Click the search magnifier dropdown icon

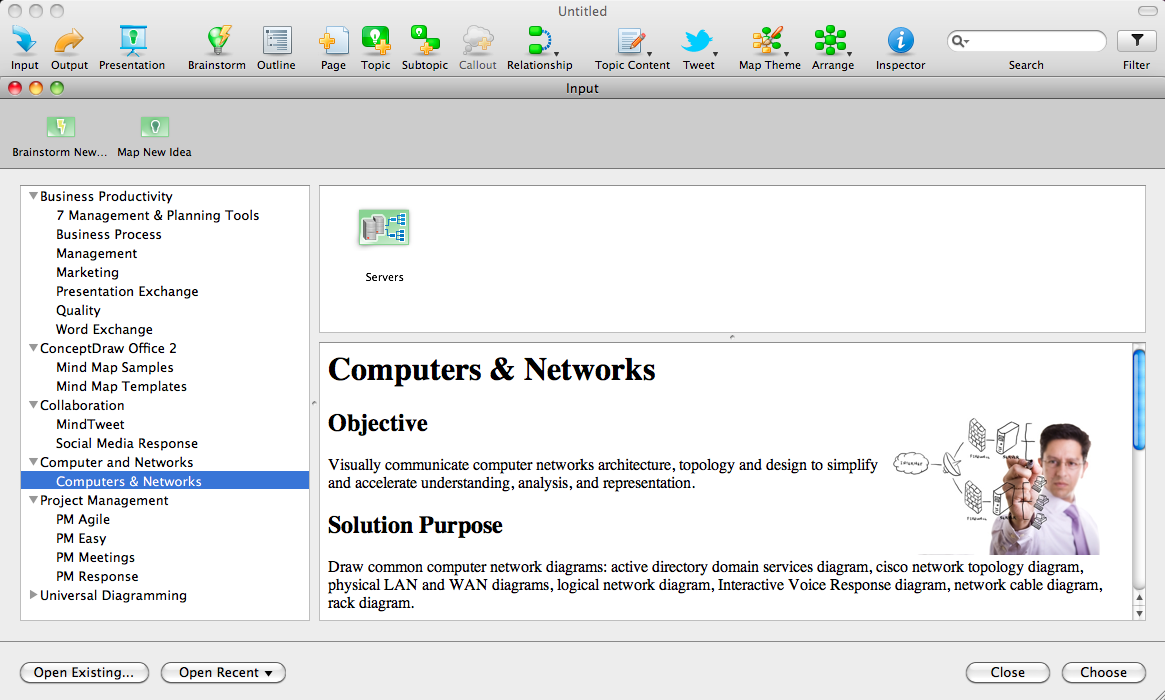pyautogui.click(x=961, y=41)
